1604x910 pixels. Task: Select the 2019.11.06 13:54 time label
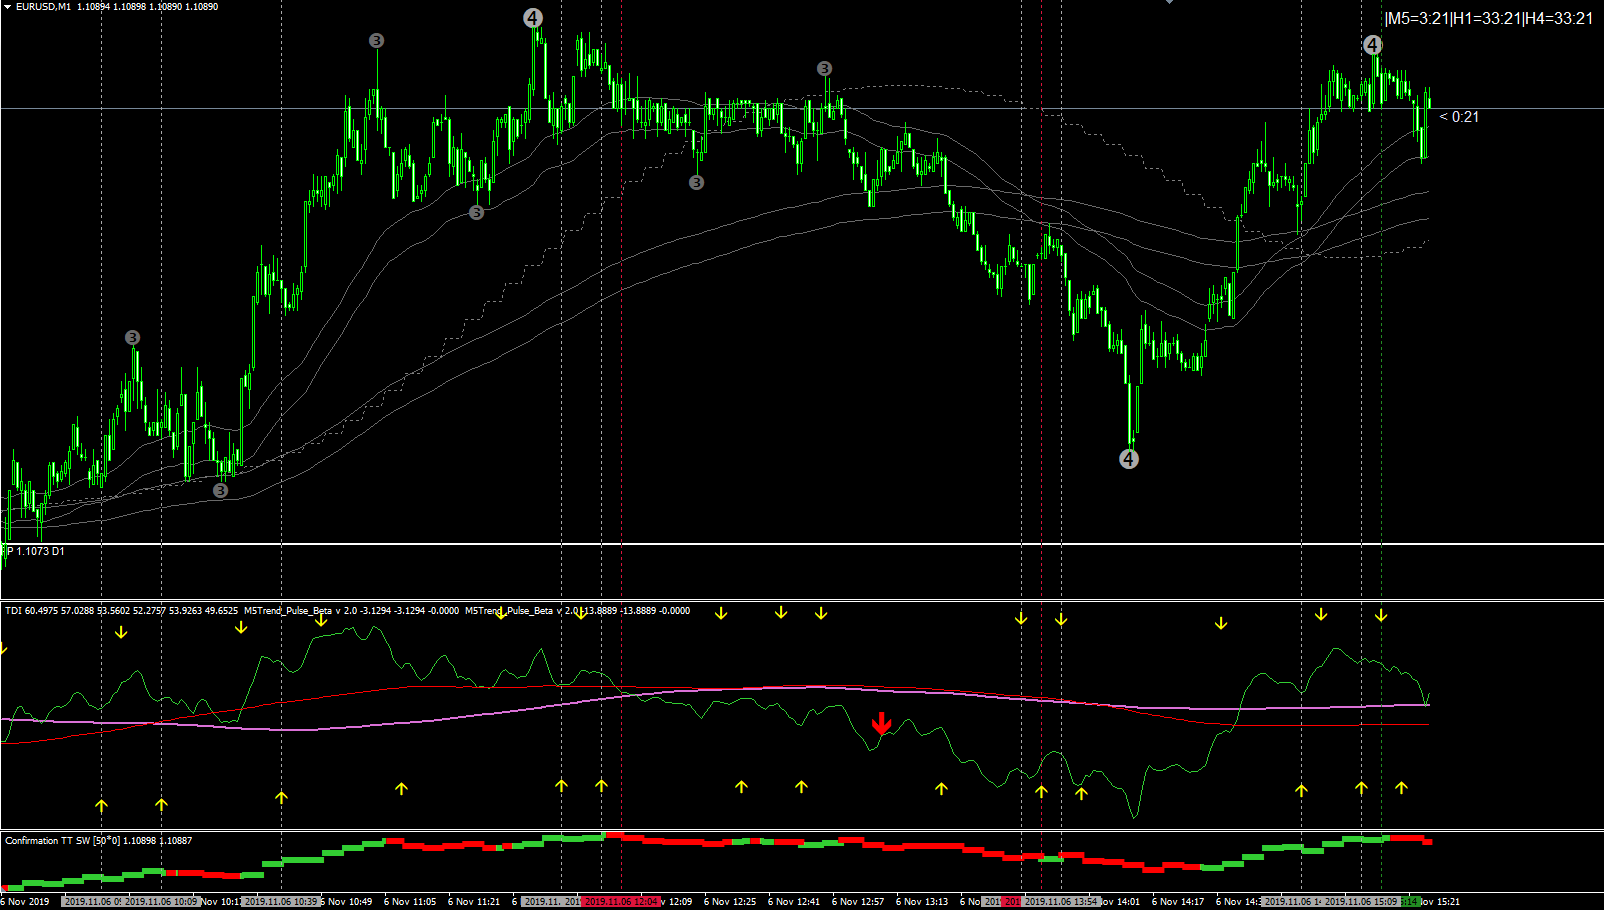(1061, 901)
